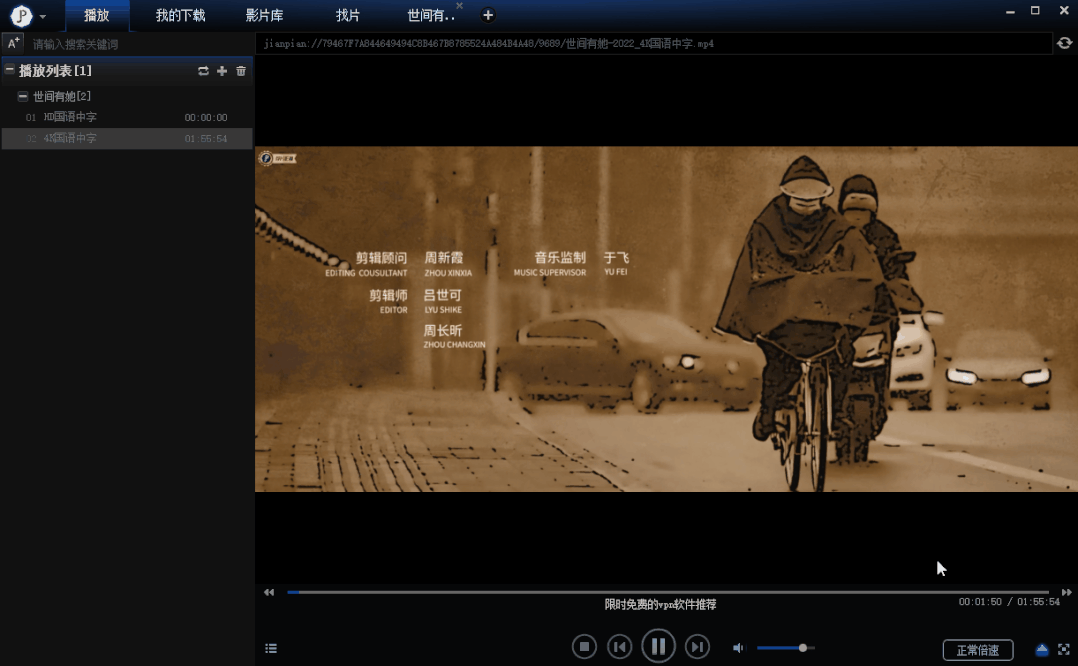Open the 影片库 tab
The image size is (1078, 666).
tap(264, 15)
